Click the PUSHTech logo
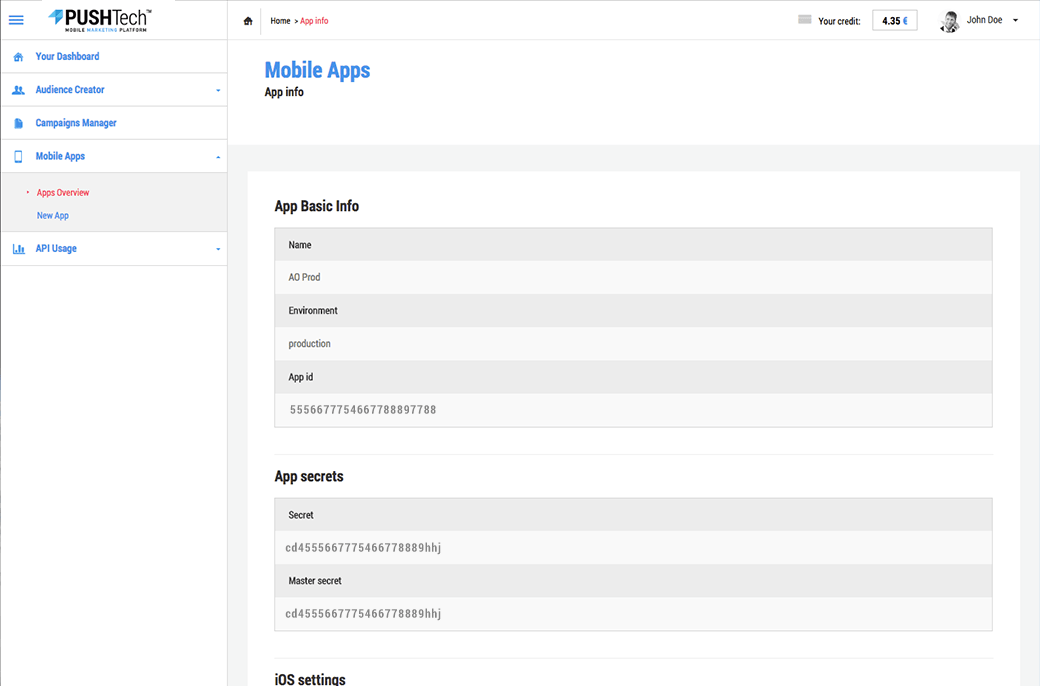Screen dimensions: 1040x686 coord(100,21)
